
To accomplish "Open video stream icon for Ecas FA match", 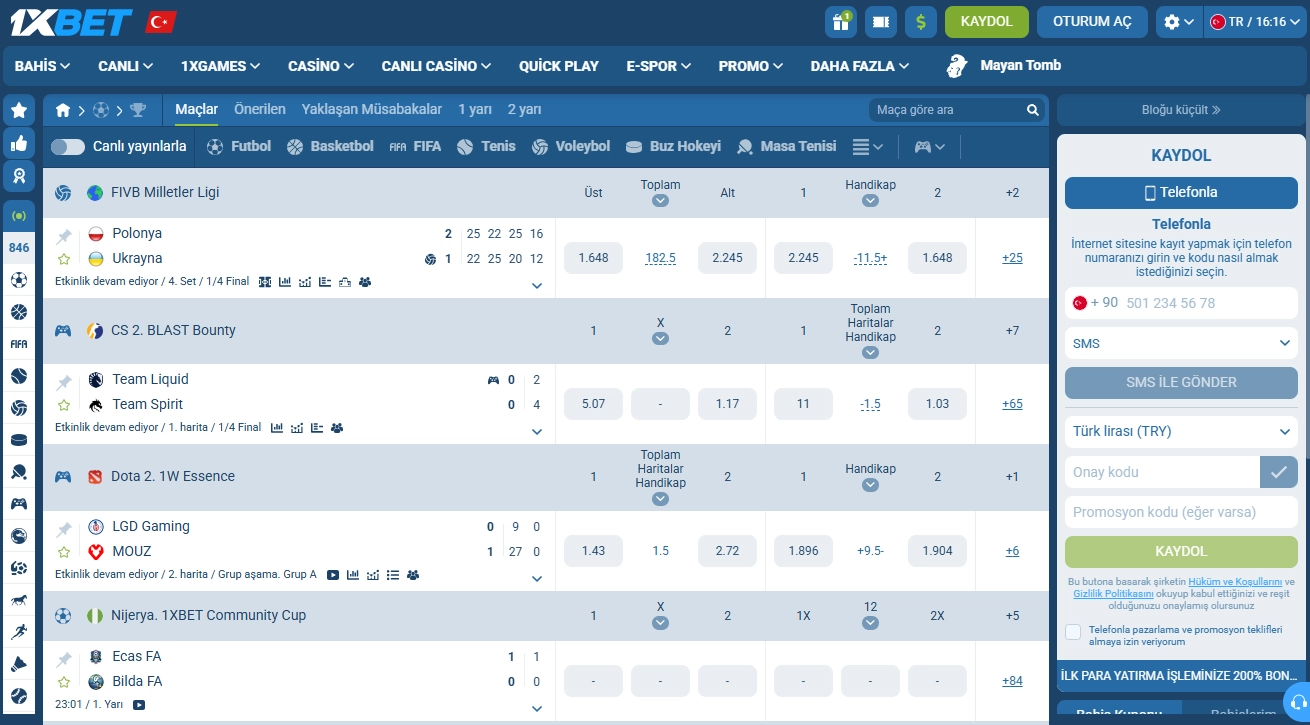I will click(x=139, y=705).
